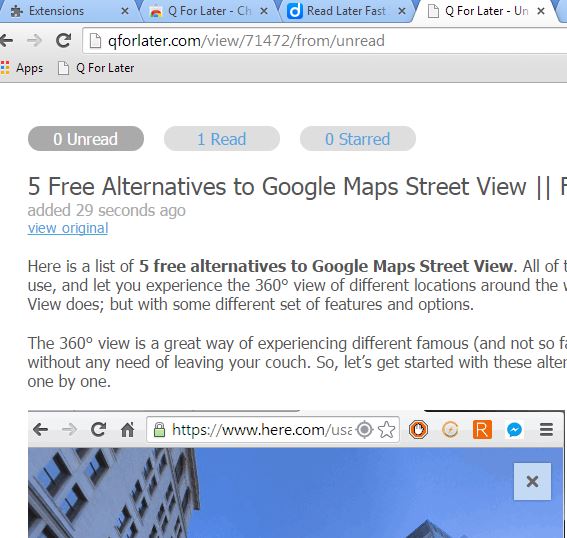Reload the qforlater.com page
The image size is (567, 538).
coord(63,40)
